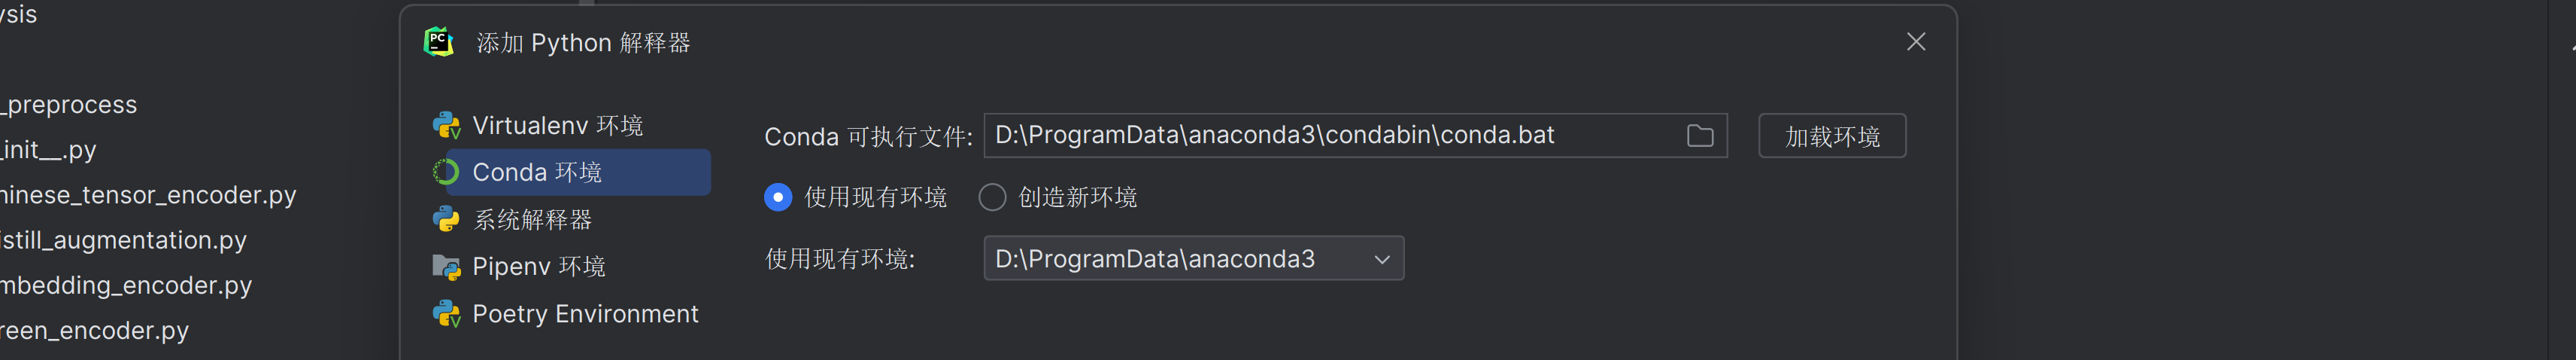Select the Virtualenv 环境 option
This screenshot has width=2576, height=360.
[x=557, y=126]
